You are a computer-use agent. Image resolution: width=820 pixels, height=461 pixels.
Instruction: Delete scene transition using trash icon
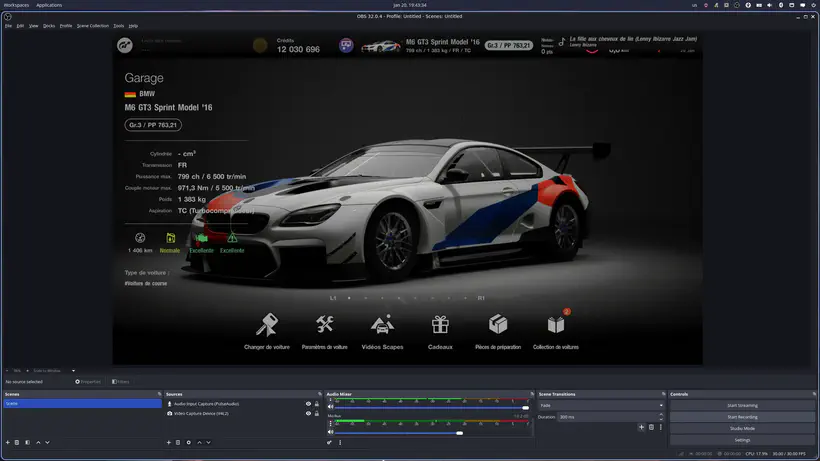pyautogui.click(x=651, y=427)
